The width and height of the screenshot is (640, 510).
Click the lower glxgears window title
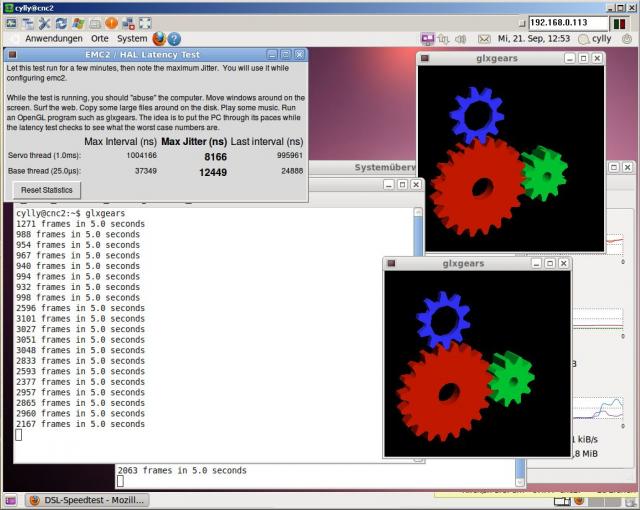coord(463,264)
